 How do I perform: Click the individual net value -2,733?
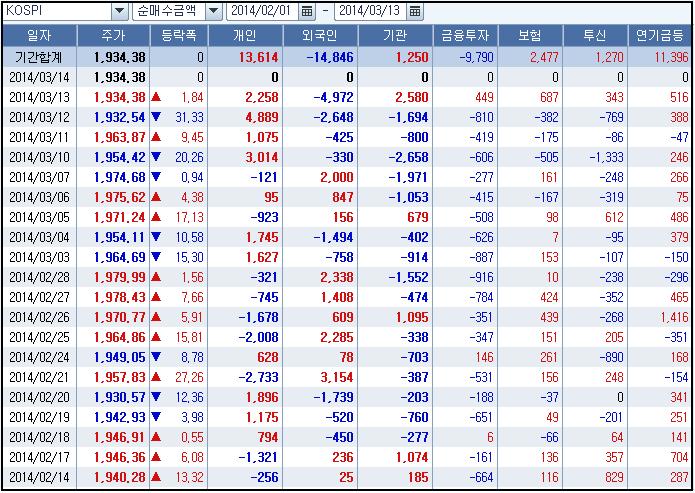coord(258,377)
